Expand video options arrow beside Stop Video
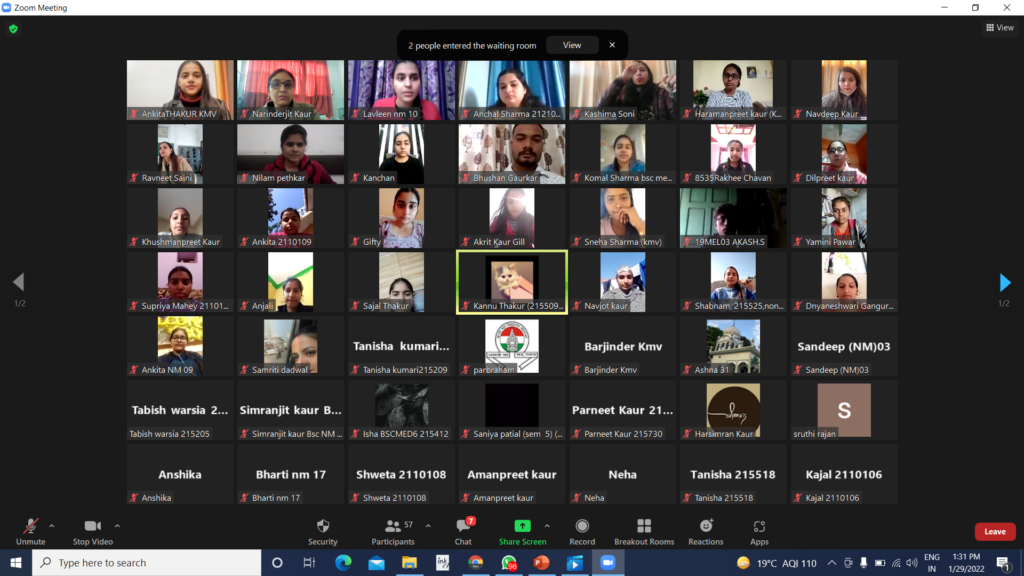This screenshot has width=1024, height=576. [x=117, y=525]
